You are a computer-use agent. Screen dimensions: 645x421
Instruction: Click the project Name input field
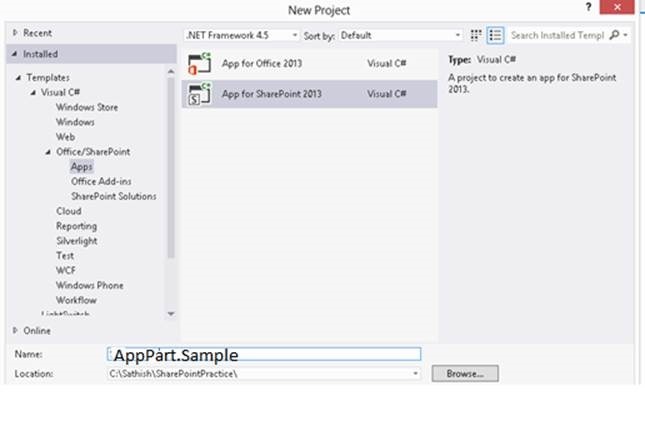(264, 354)
